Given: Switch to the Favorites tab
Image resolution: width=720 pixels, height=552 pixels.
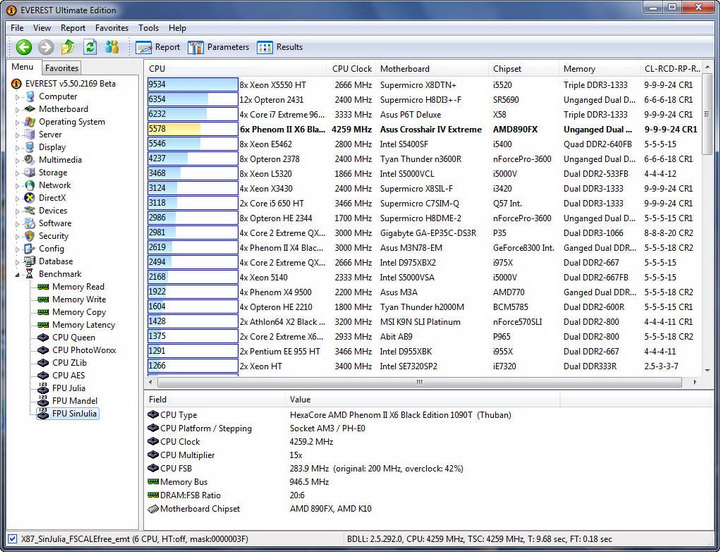Looking at the screenshot, I should coord(62,68).
